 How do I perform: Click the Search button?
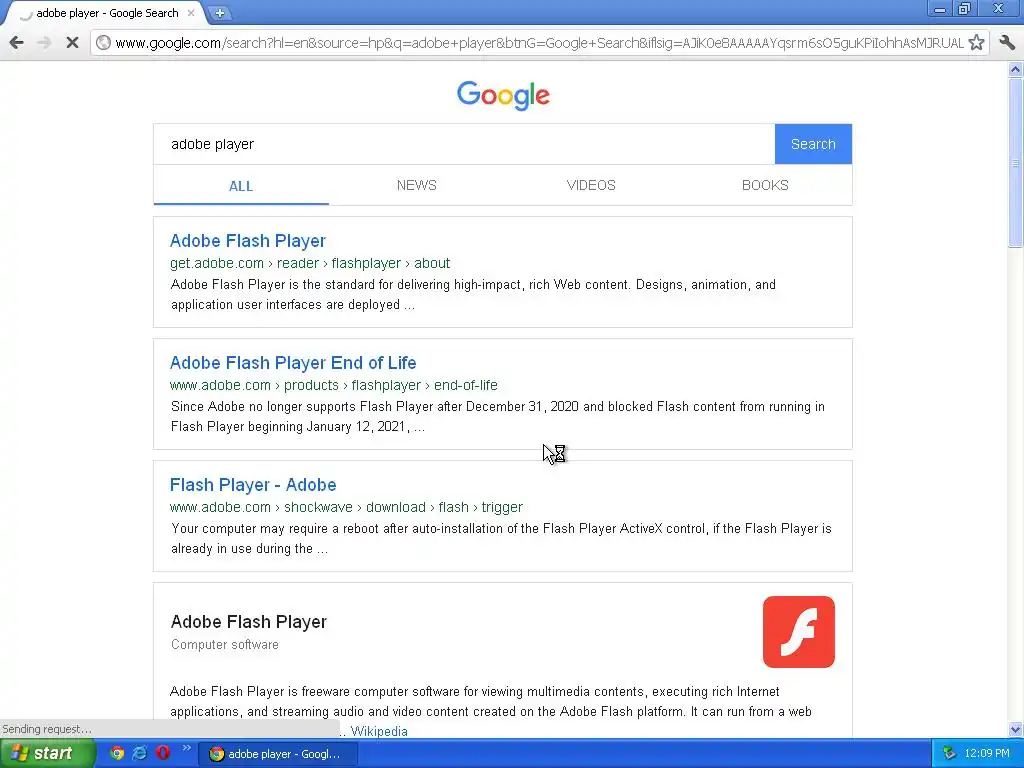[813, 144]
